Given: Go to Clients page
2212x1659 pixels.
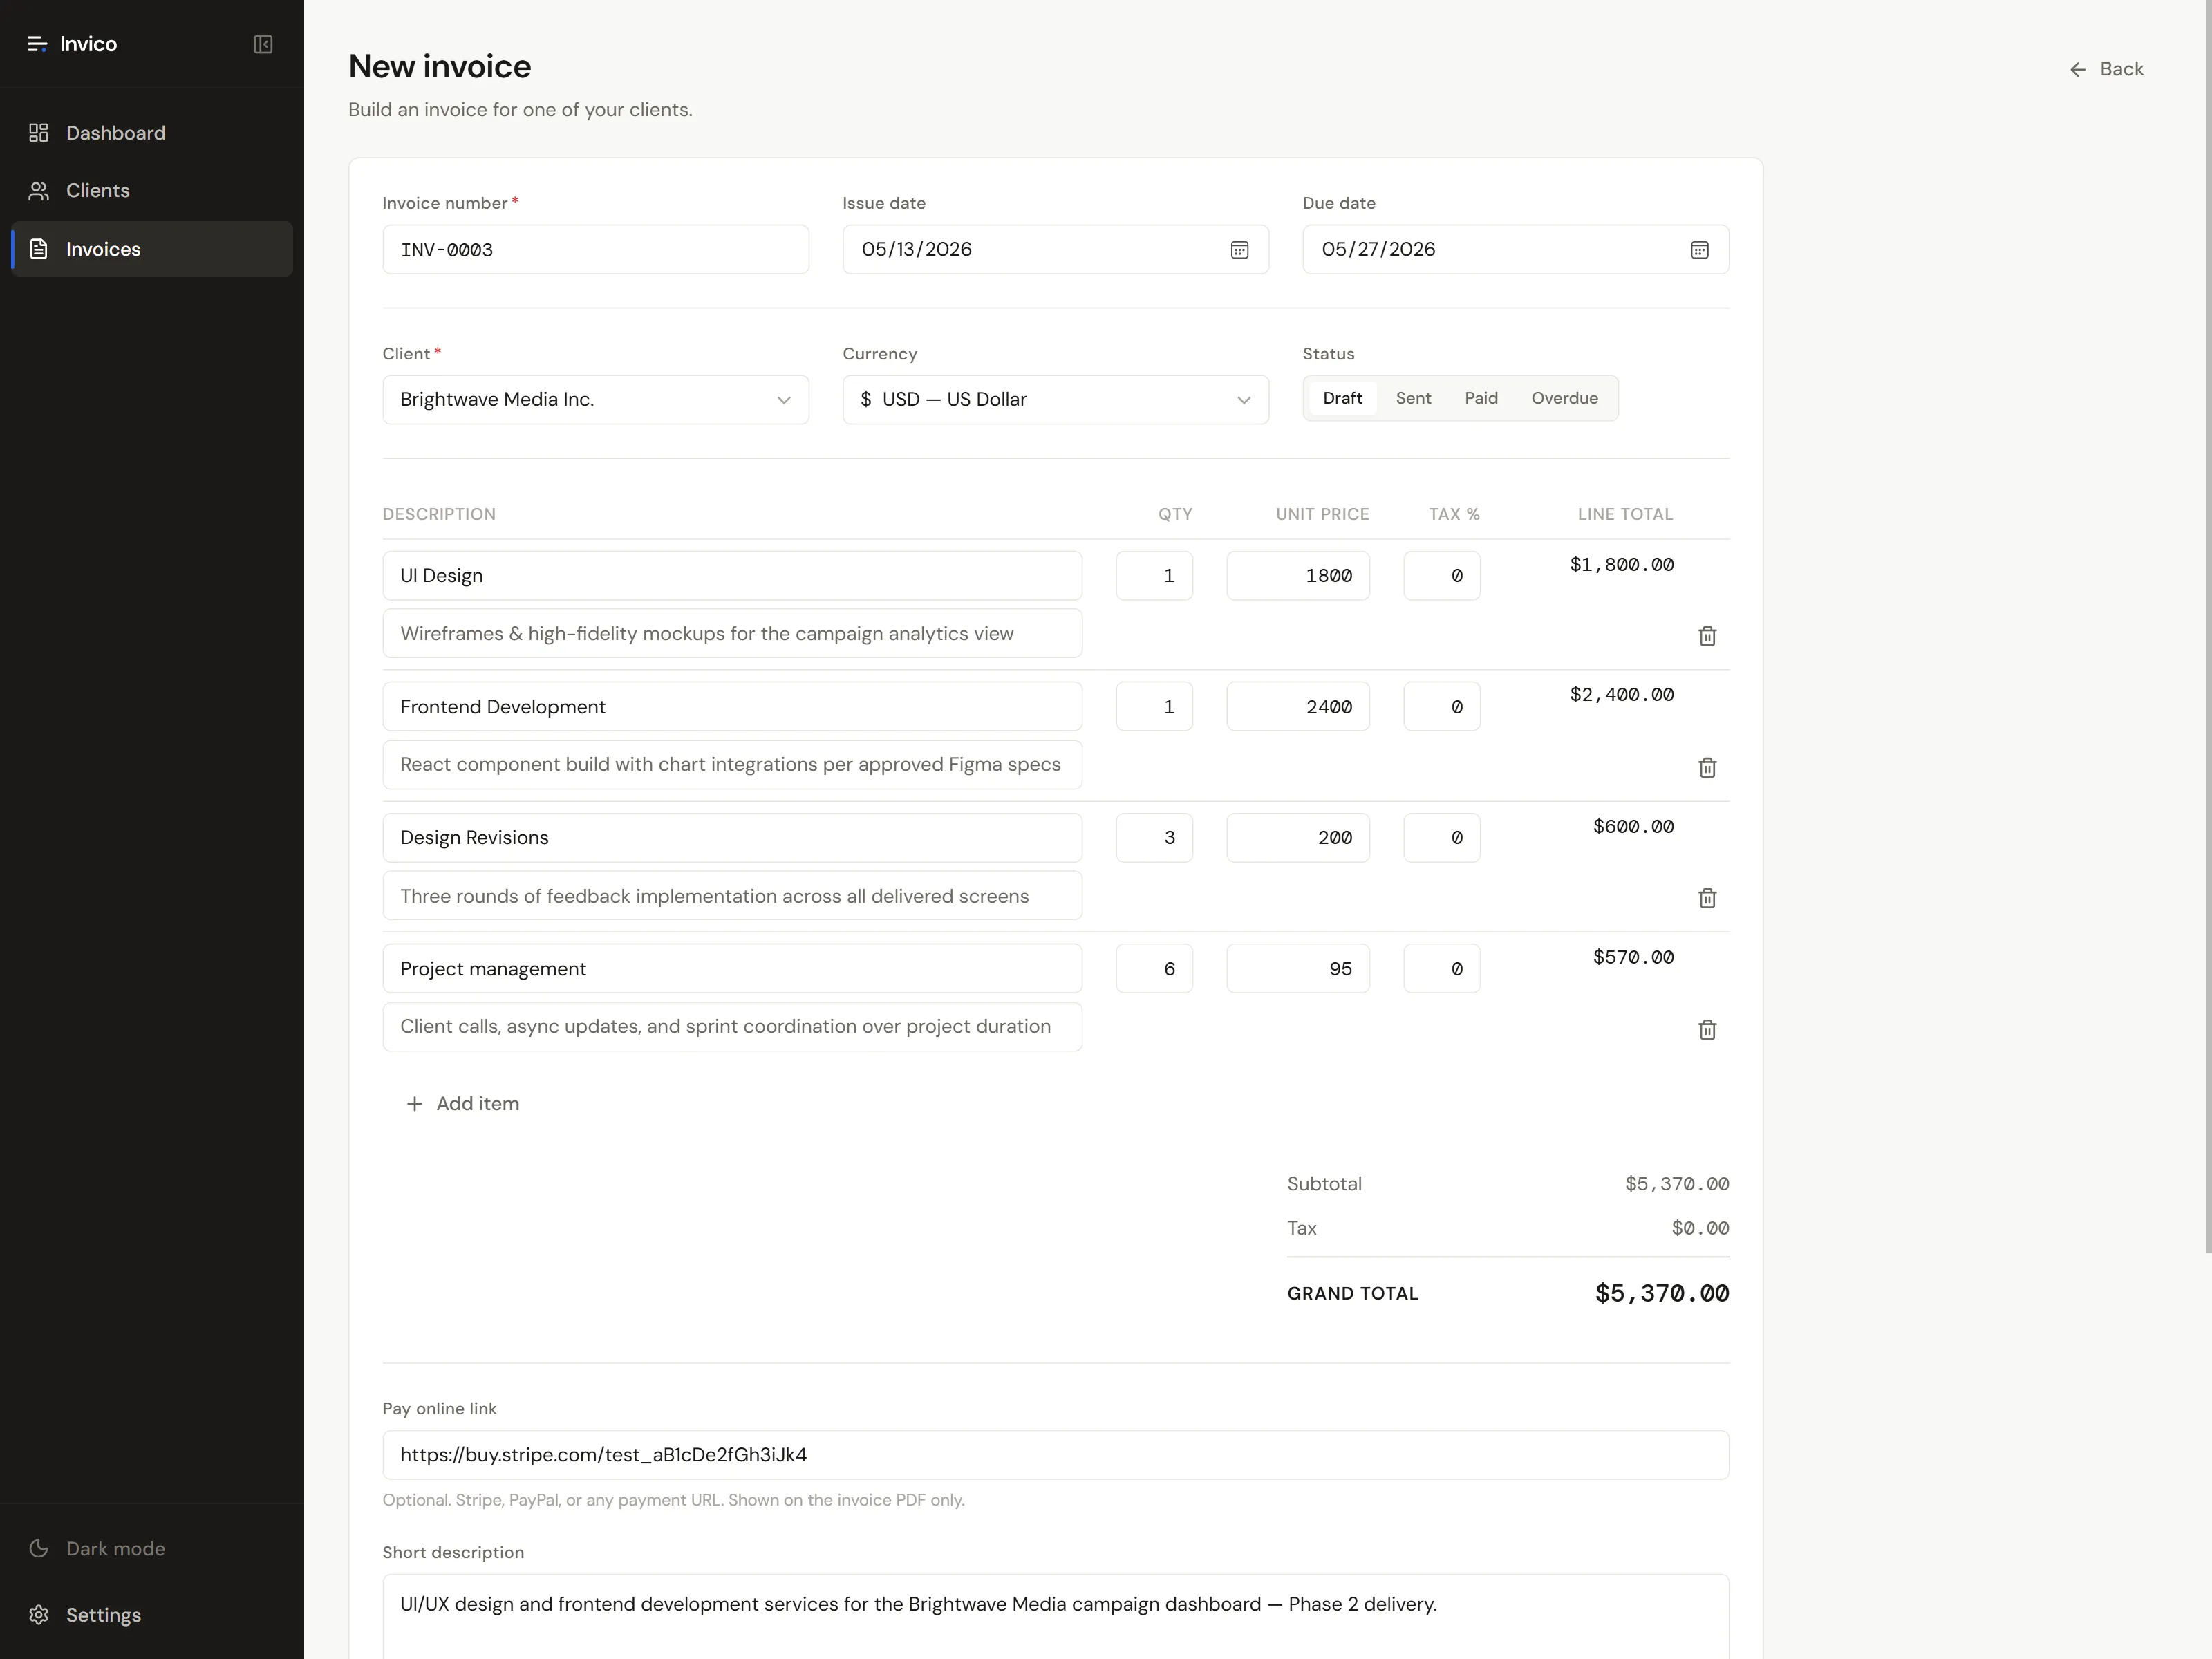Looking at the screenshot, I should (x=152, y=191).
